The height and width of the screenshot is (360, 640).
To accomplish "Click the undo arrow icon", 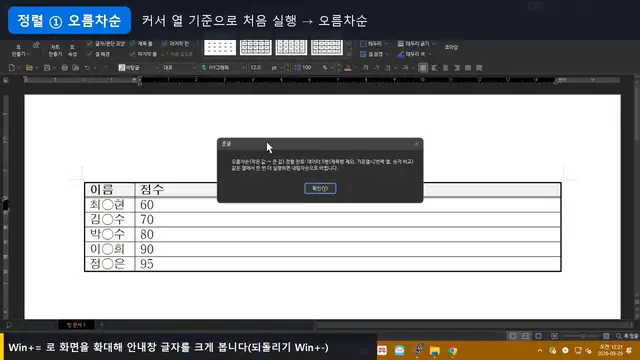I will (87, 68).
